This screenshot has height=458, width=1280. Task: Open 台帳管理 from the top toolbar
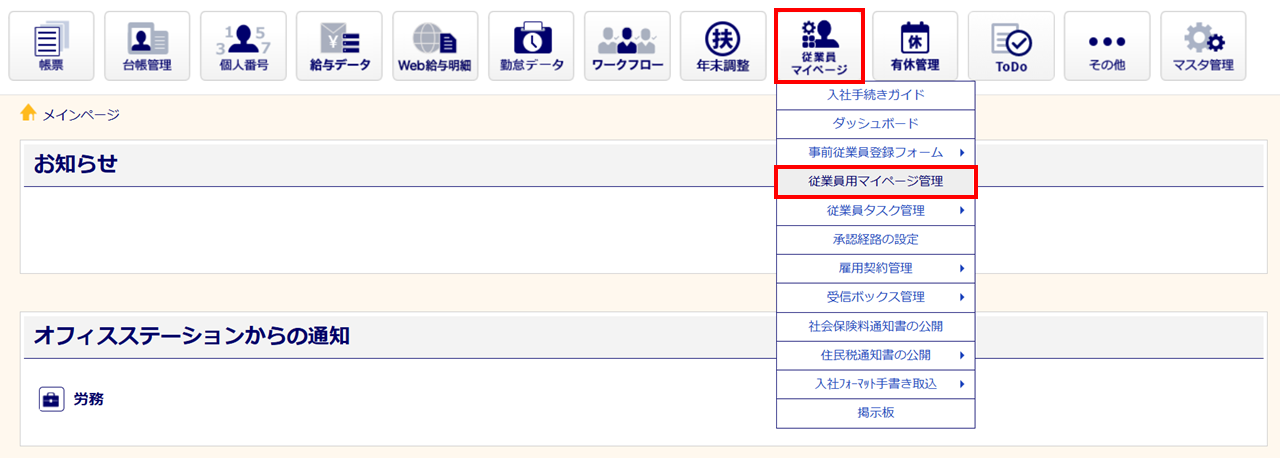(x=147, y=46)
